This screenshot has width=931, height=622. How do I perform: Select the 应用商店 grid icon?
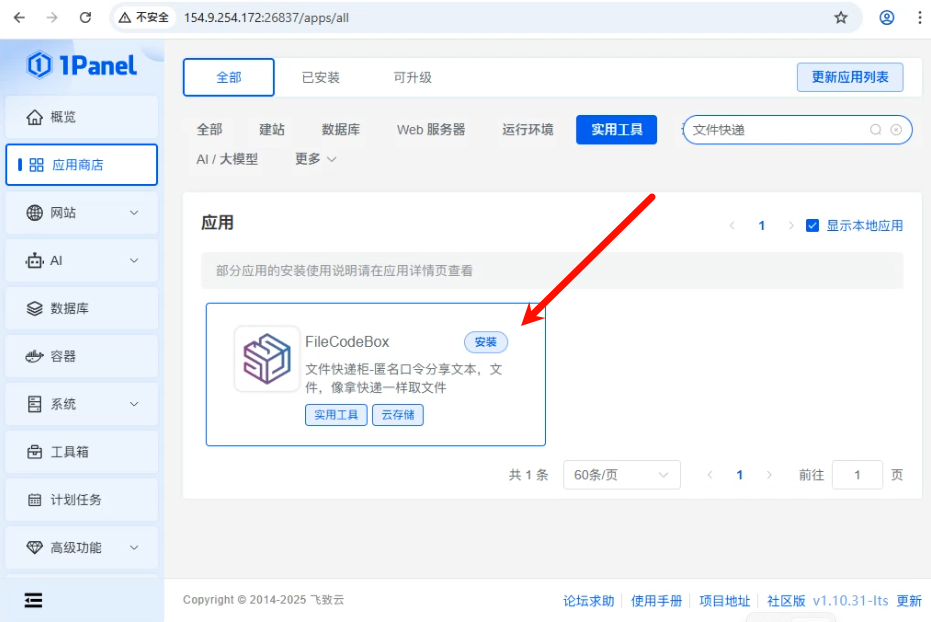(x=36, y=165)
